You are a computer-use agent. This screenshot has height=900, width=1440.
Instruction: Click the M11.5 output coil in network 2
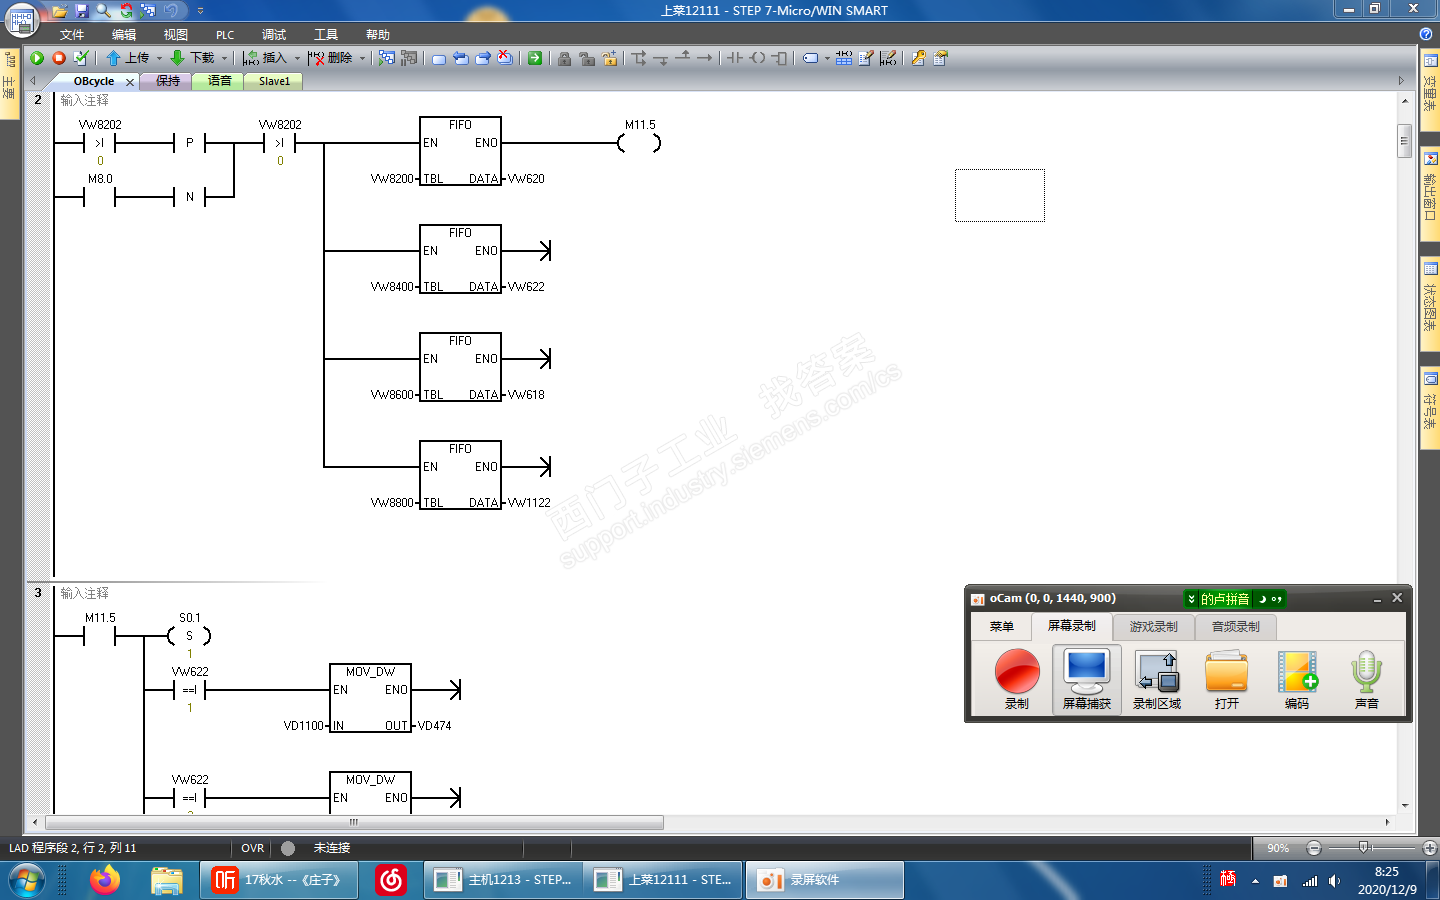click(640, 143)
